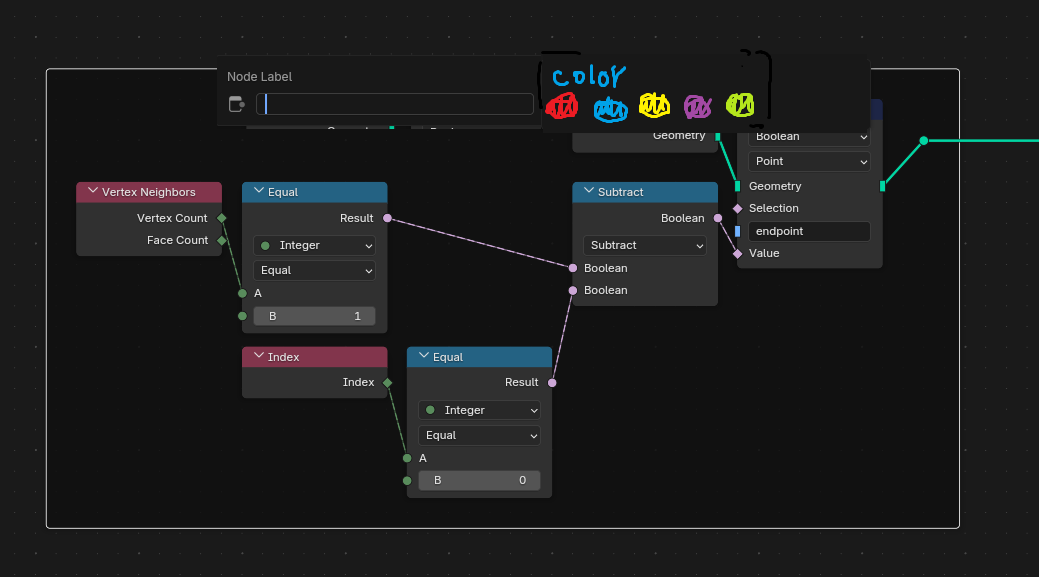This screenshot has width=1039, height=577.
Task: Click Subtract's first Boolean input socket
Action: point(573,268)
